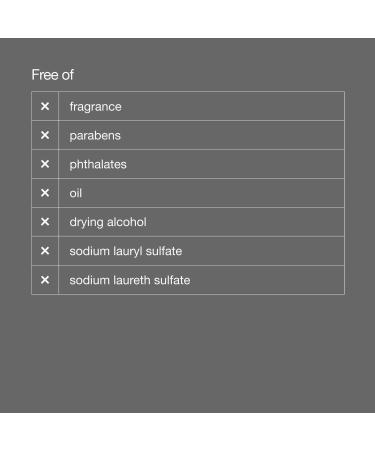Viewport: 375px width, 450px height.
Task: Click the X icon beside oil
Action: point(45,193)
